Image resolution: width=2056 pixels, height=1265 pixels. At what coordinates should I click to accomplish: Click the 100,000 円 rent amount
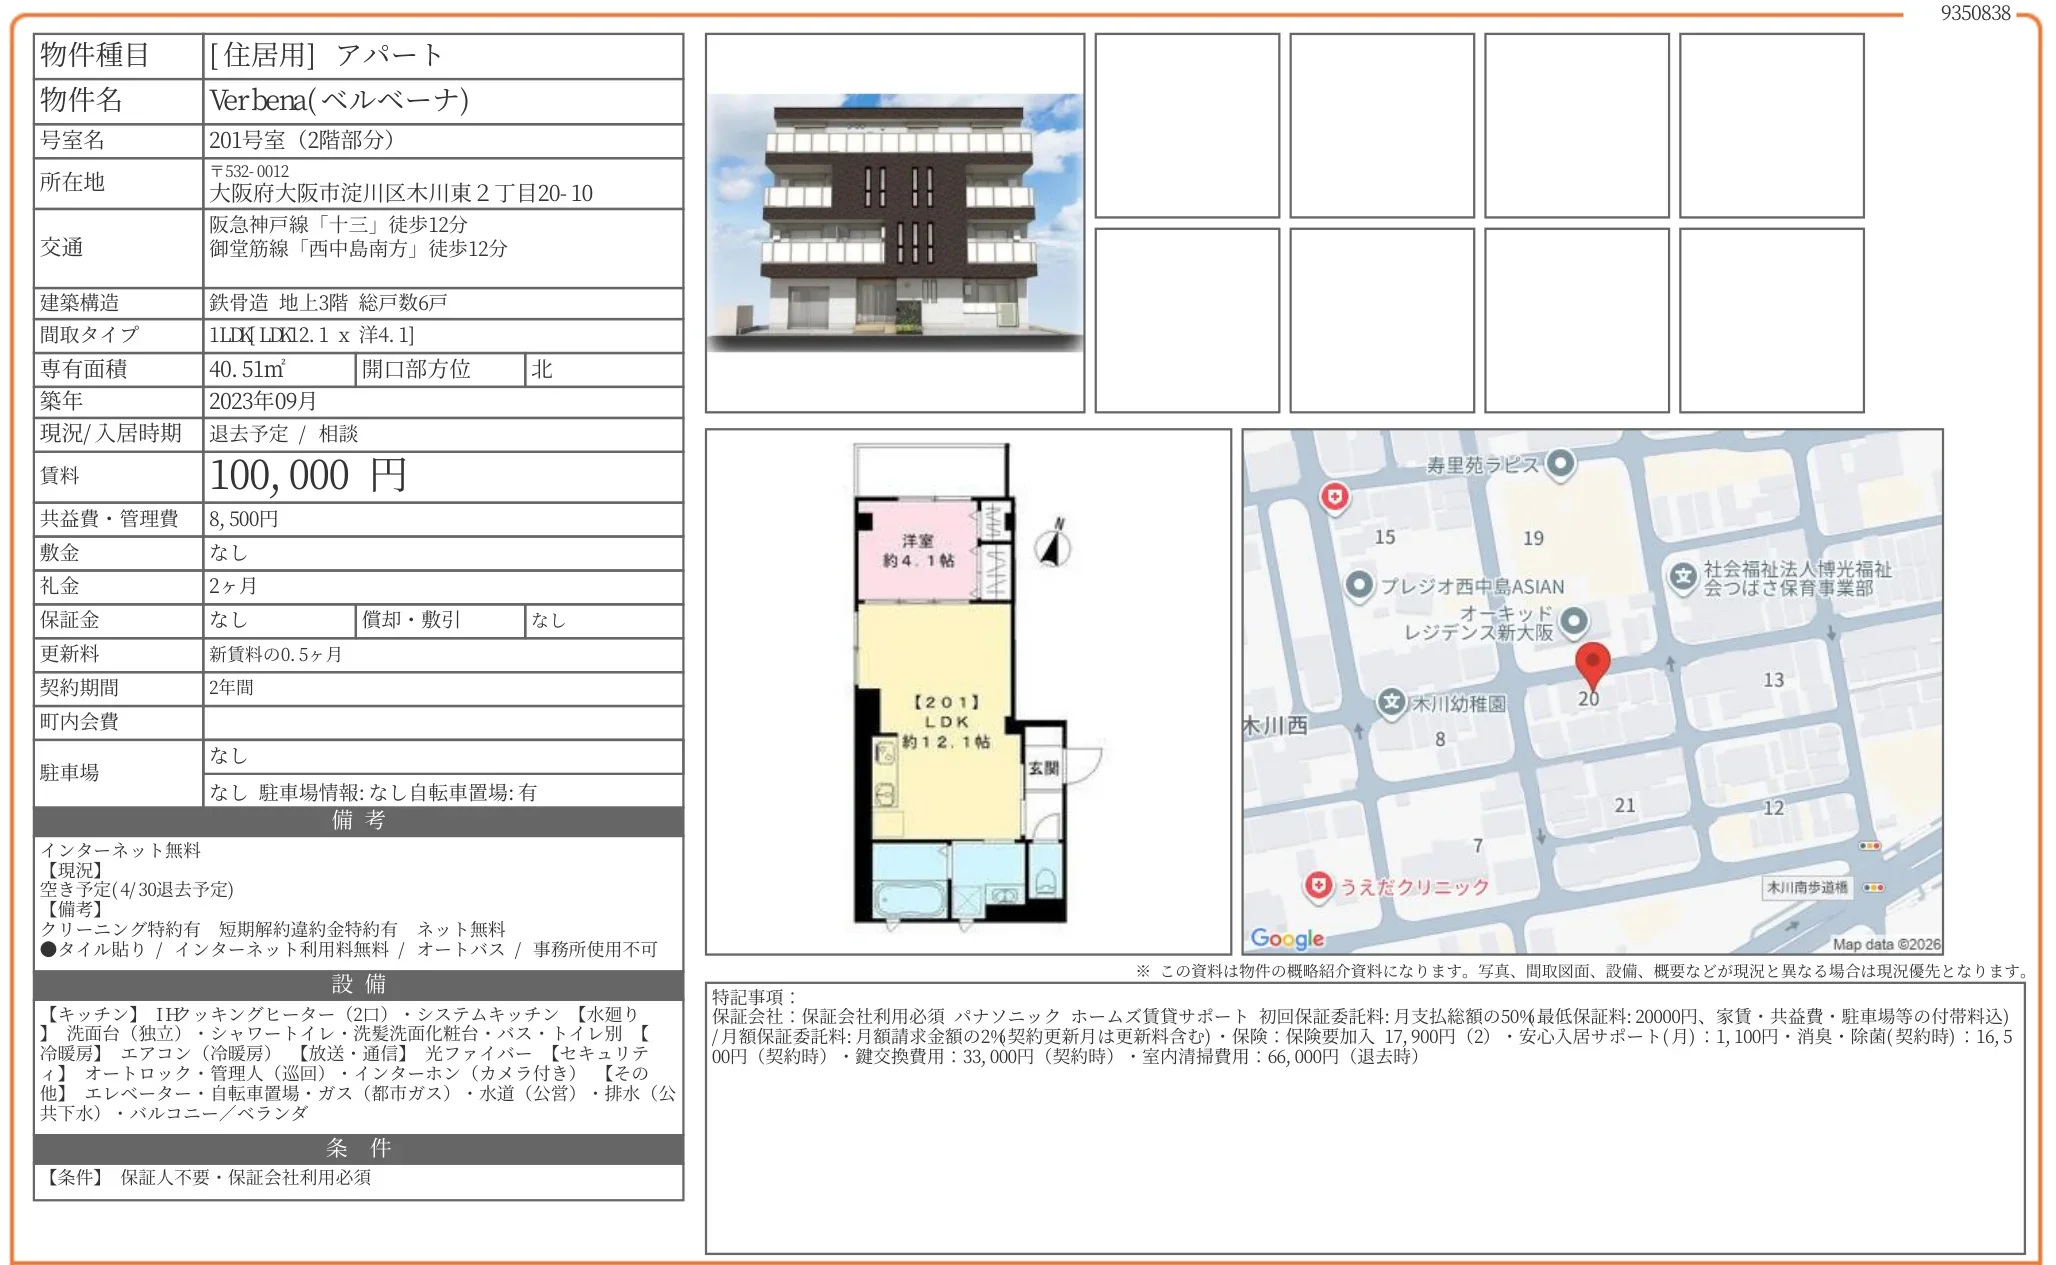point(308,476)
